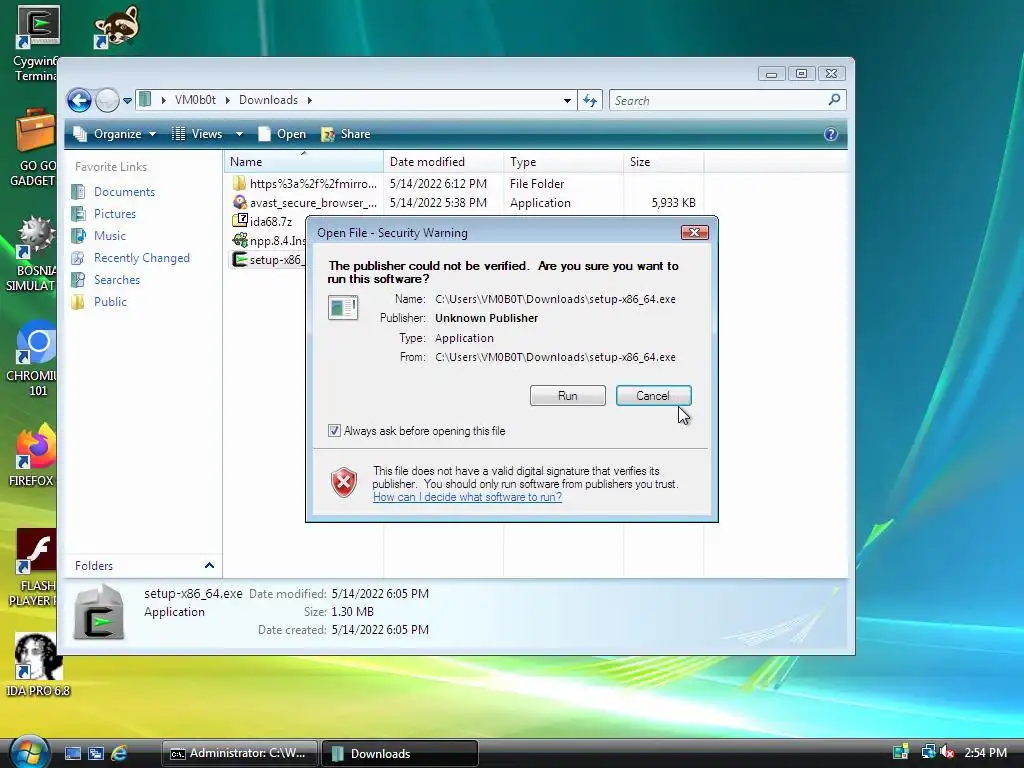Uncheck Always ask before opening this file
1024x768 pixels.
coord(334,431)
